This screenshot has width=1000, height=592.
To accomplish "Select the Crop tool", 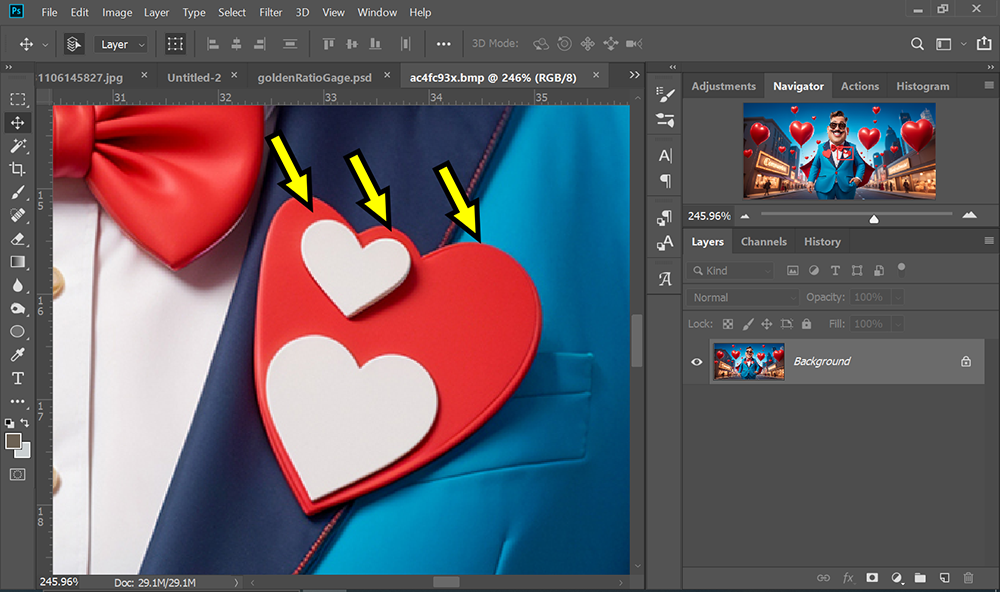I will point(17,170).
